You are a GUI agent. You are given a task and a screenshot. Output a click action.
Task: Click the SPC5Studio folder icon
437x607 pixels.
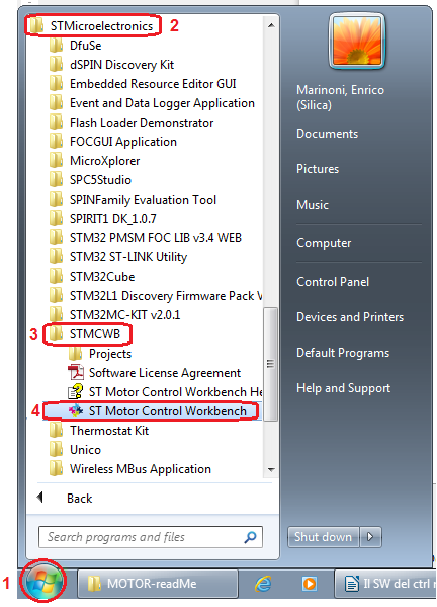point(57,180)
